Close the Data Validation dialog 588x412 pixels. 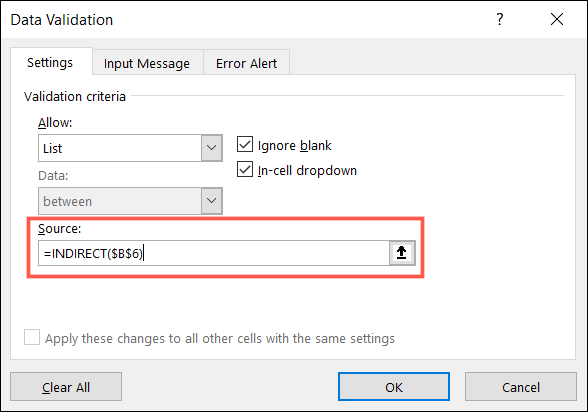coord(557,19)
